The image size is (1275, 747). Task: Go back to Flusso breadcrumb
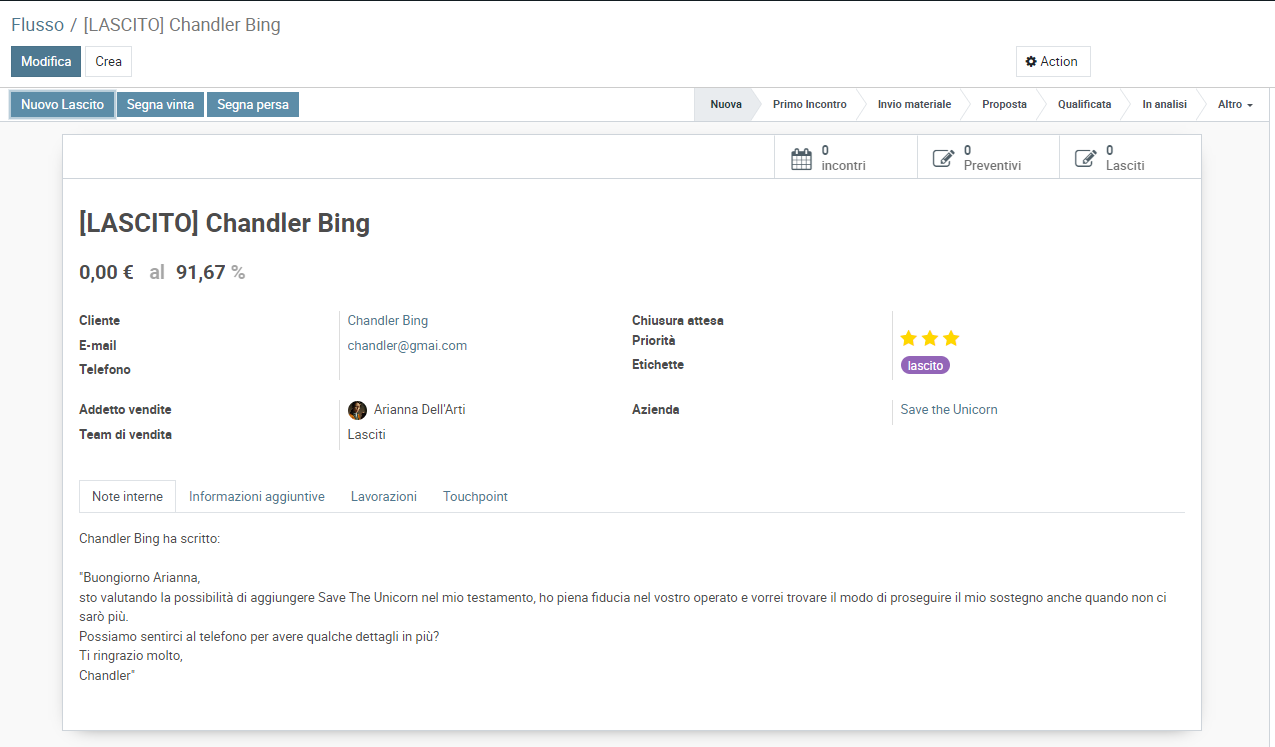pyautogui.click(x=37, y=25)
